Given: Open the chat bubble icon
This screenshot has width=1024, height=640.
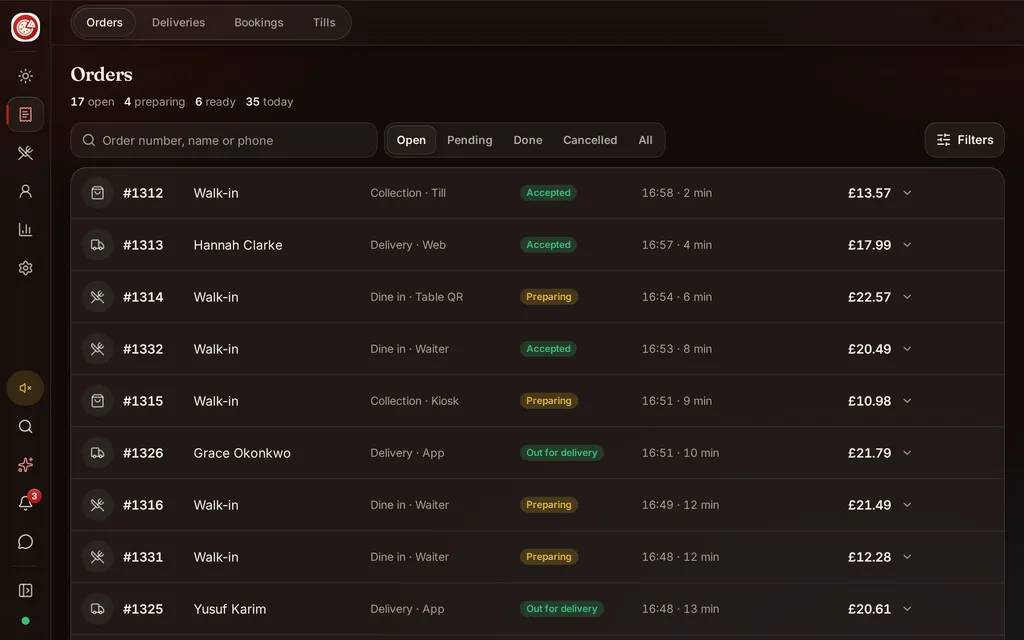Looking at the screenshot, I should 25,542.
